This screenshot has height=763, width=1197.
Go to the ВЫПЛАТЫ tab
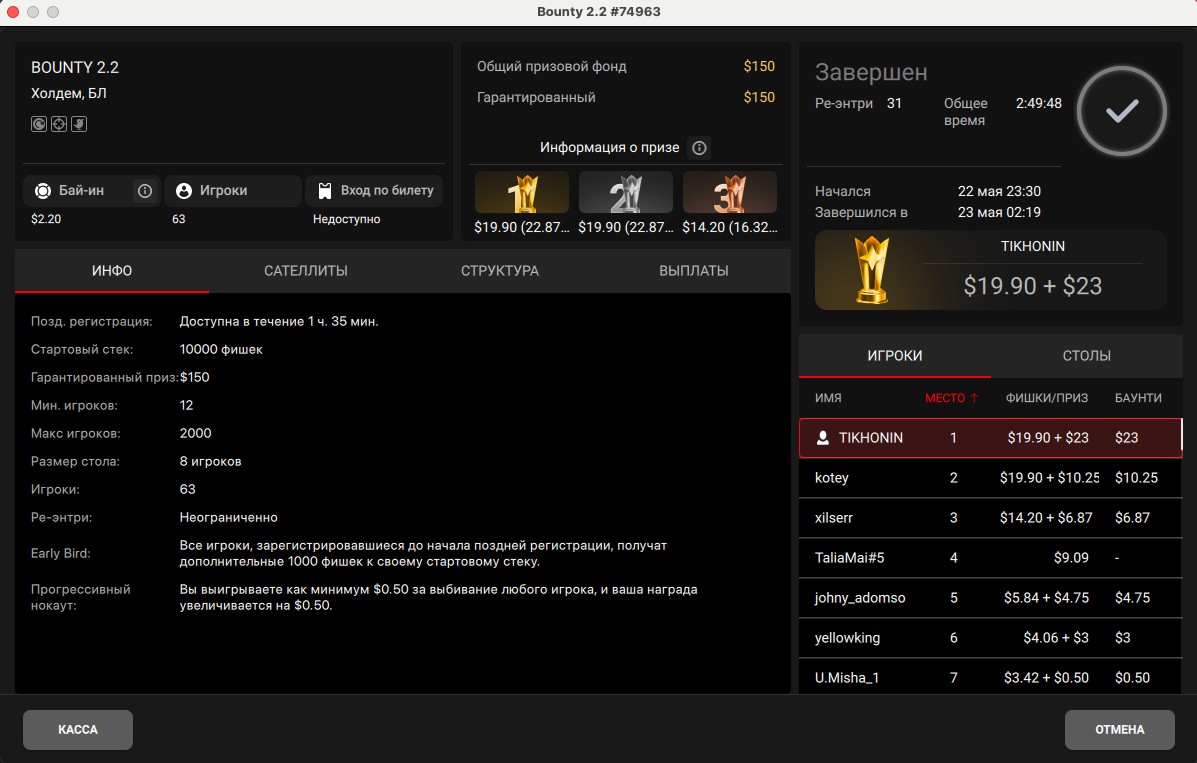694,271
